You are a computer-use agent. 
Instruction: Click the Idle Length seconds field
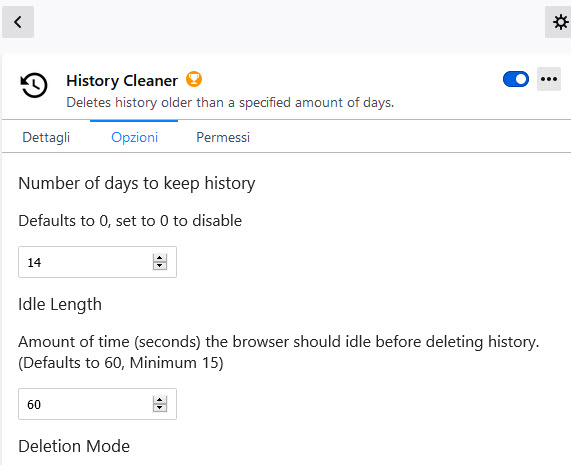tap(97, 404)
